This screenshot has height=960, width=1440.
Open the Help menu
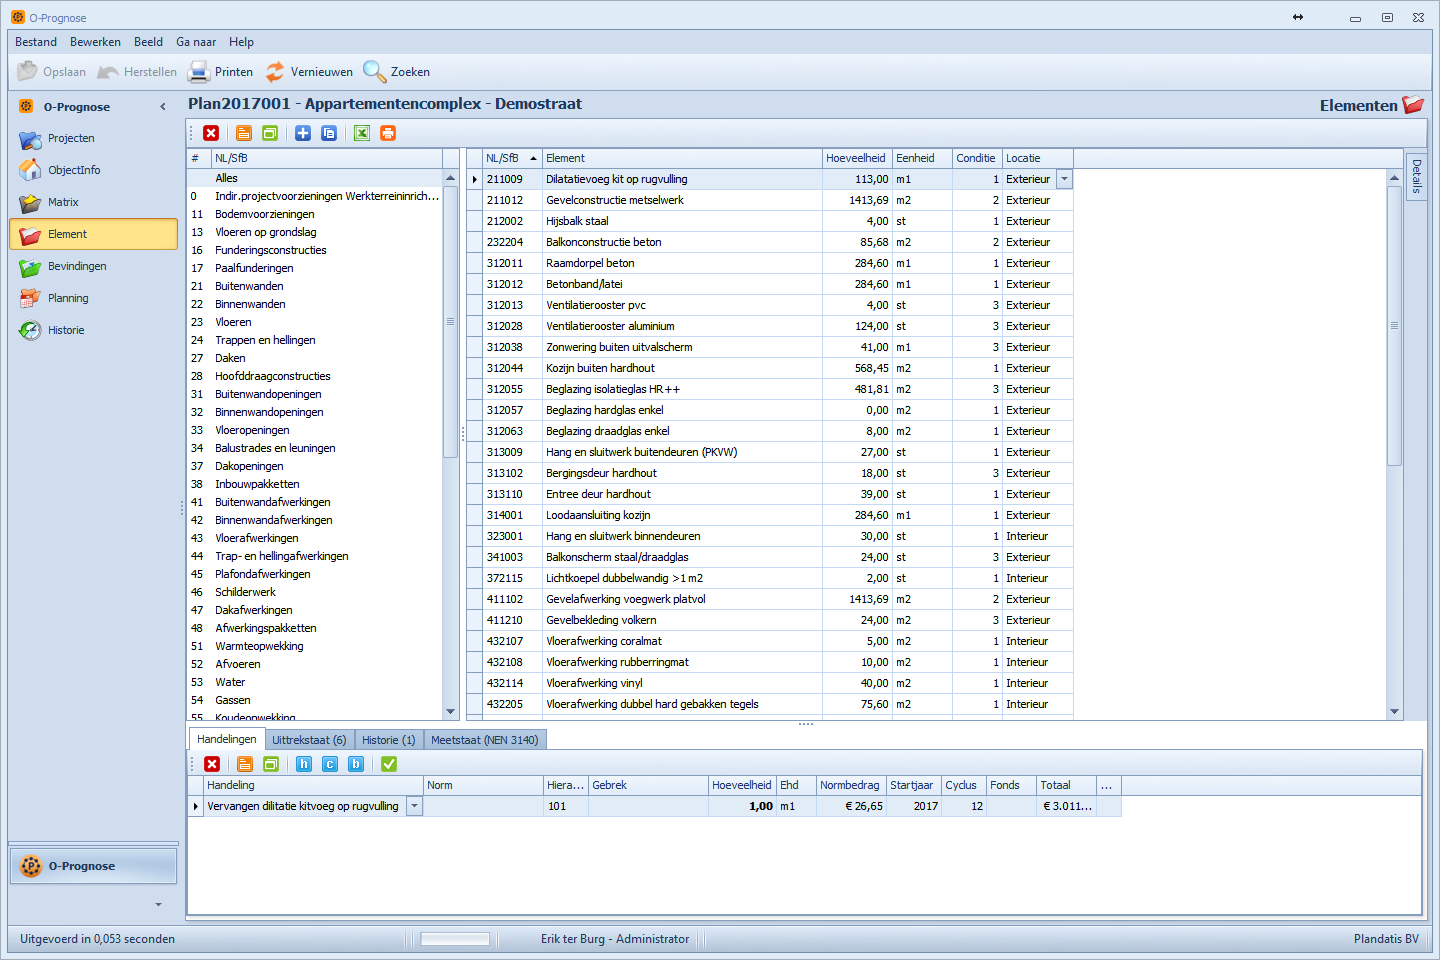241,42
